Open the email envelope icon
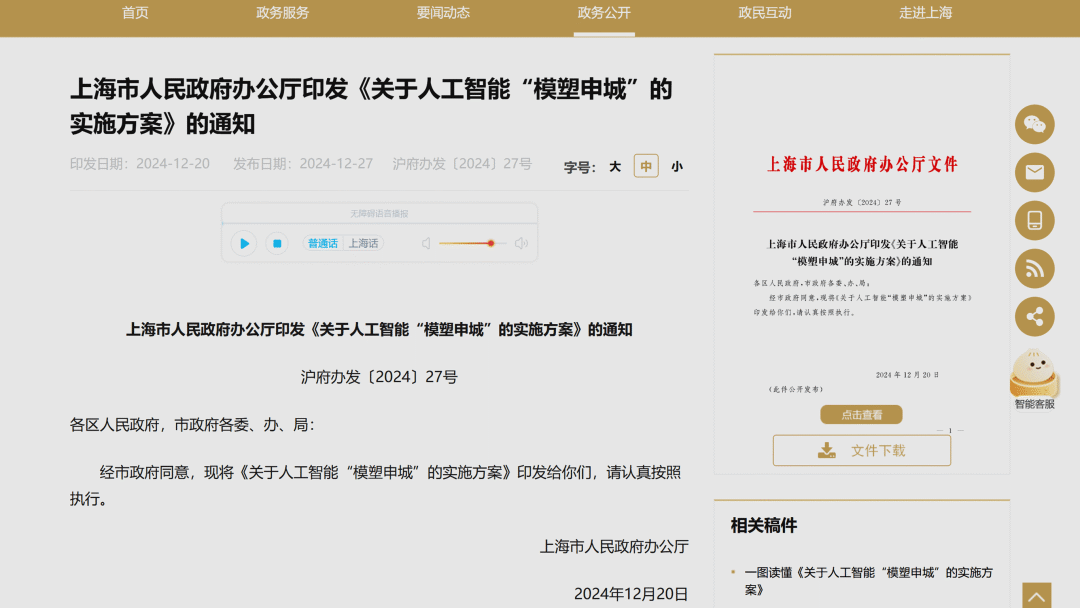This screenshot has height=608, width=1080. tap(1035, 172)
